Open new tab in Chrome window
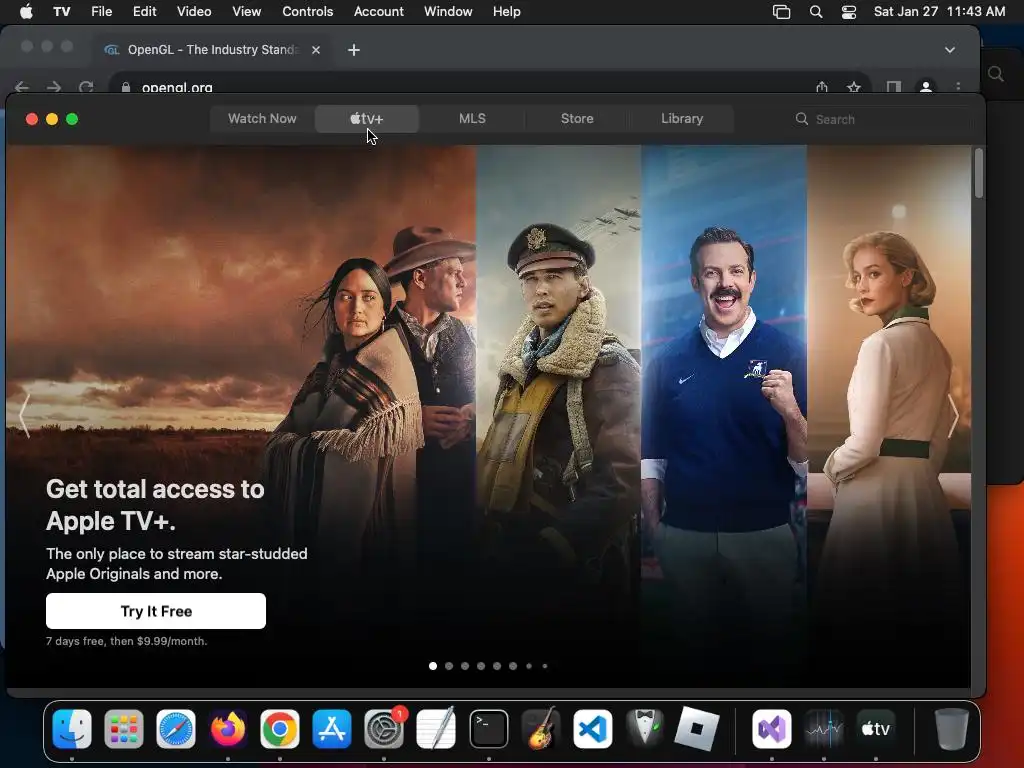The width and height of the screenshot is (1024, 768). (x=354, y=50)
